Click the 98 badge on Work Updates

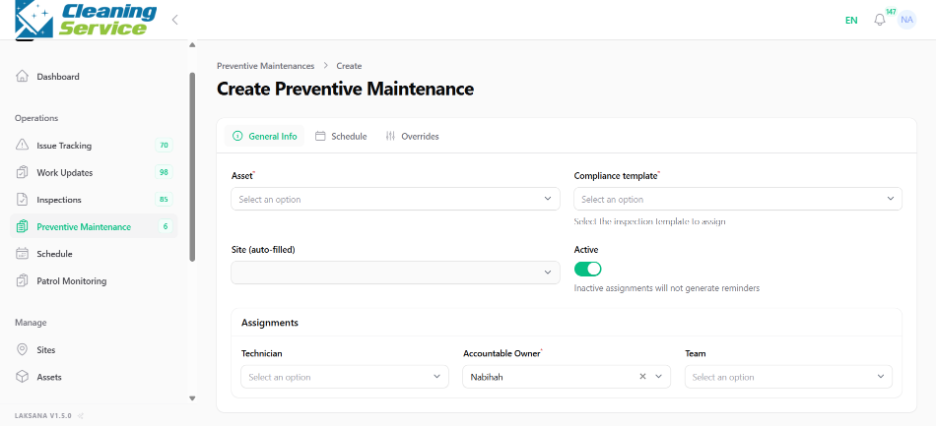click(x=164, y=172)
